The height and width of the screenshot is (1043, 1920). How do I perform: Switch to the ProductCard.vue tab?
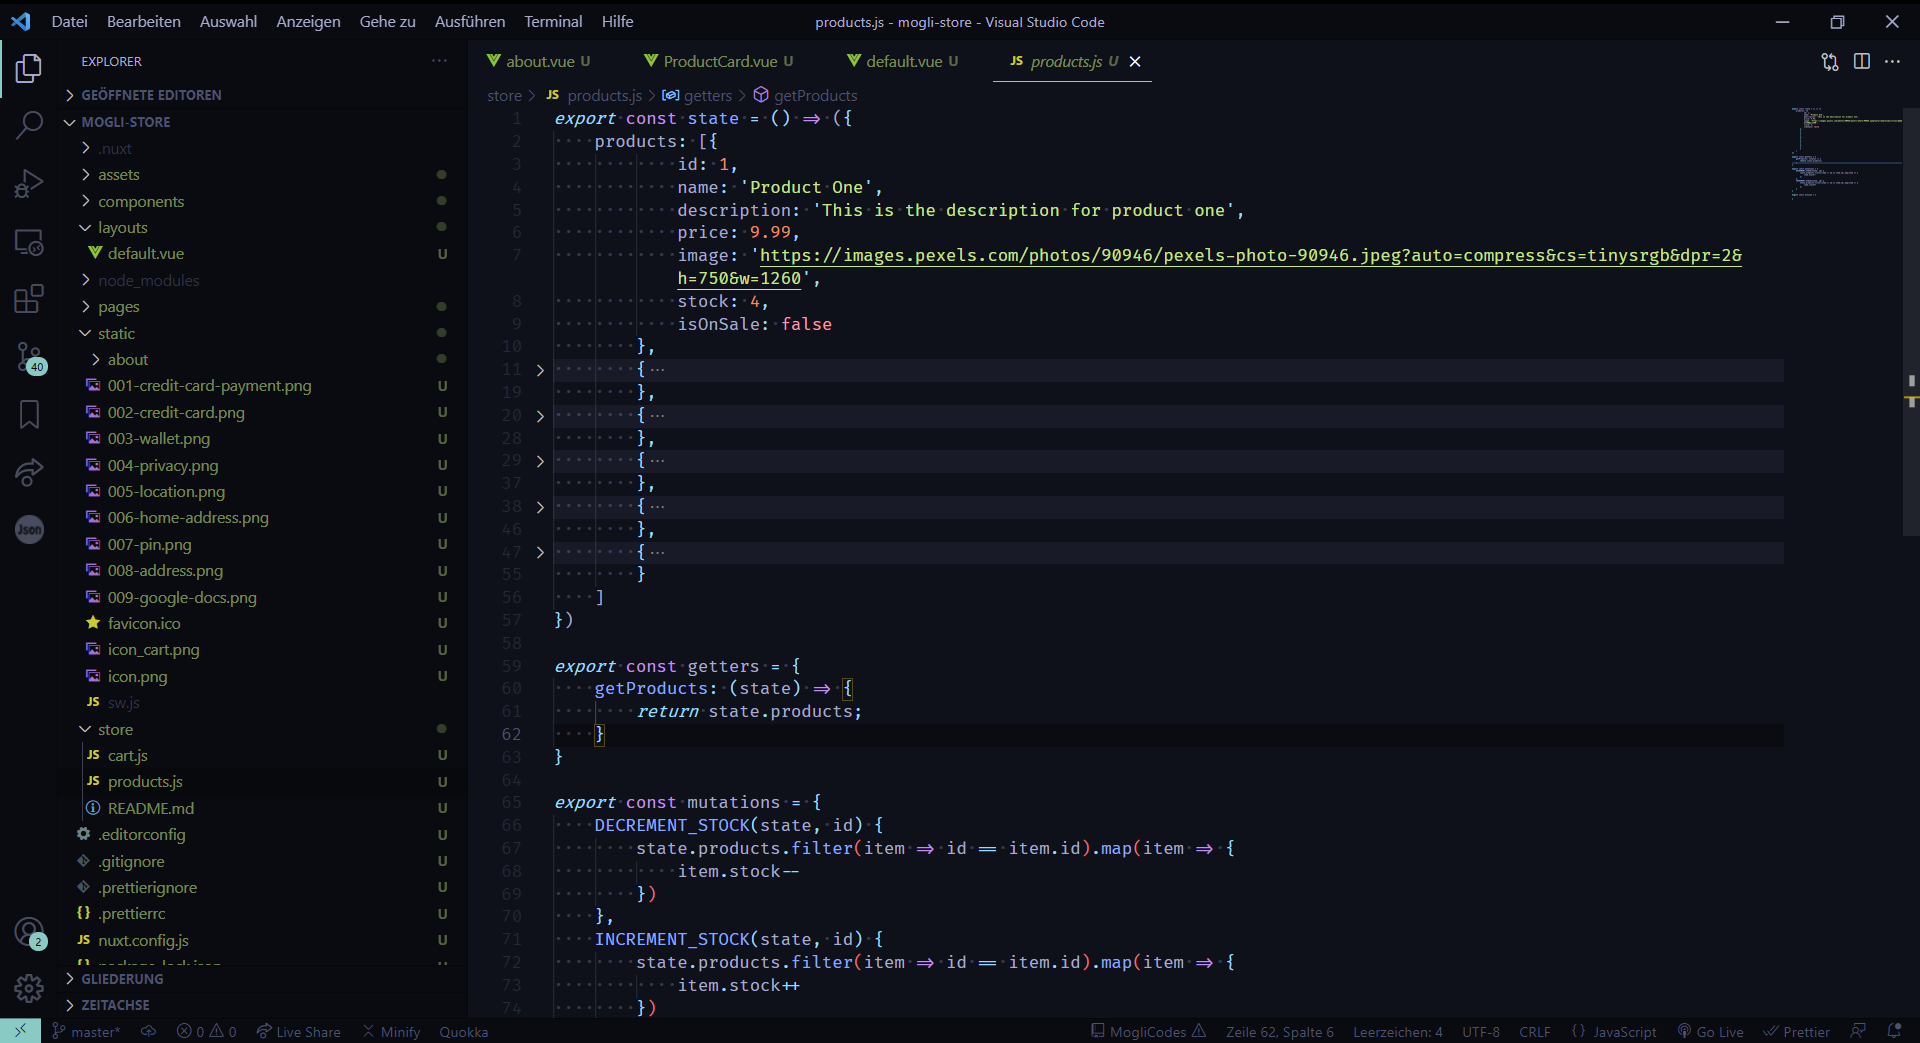click(x=719, y=61)
